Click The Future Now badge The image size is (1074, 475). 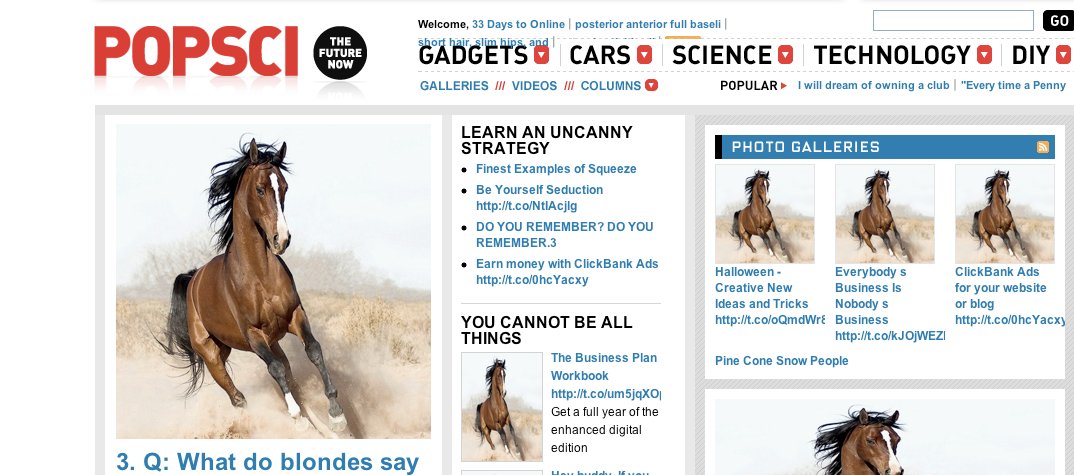(340, 53)
